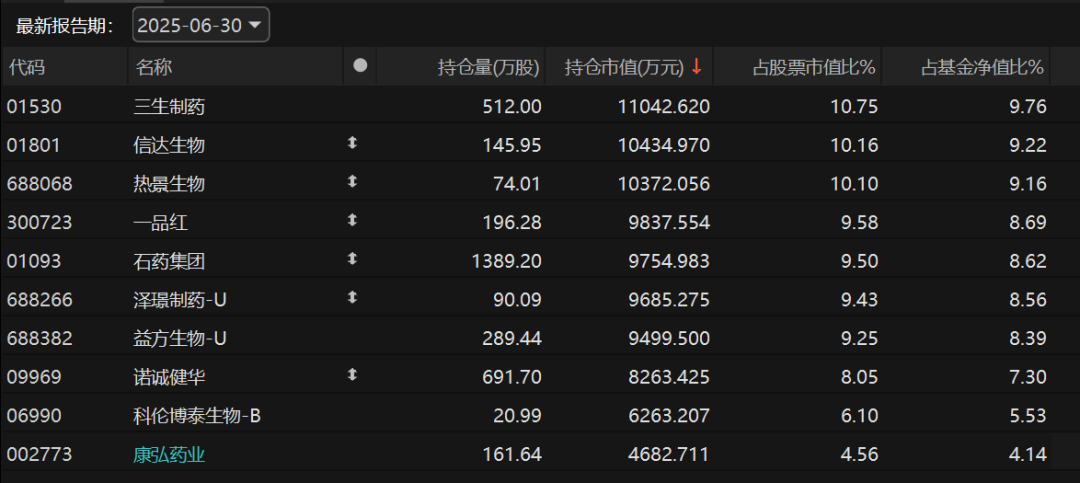Click the up-down arrow icon for 信达生物

tap(352, 144)
